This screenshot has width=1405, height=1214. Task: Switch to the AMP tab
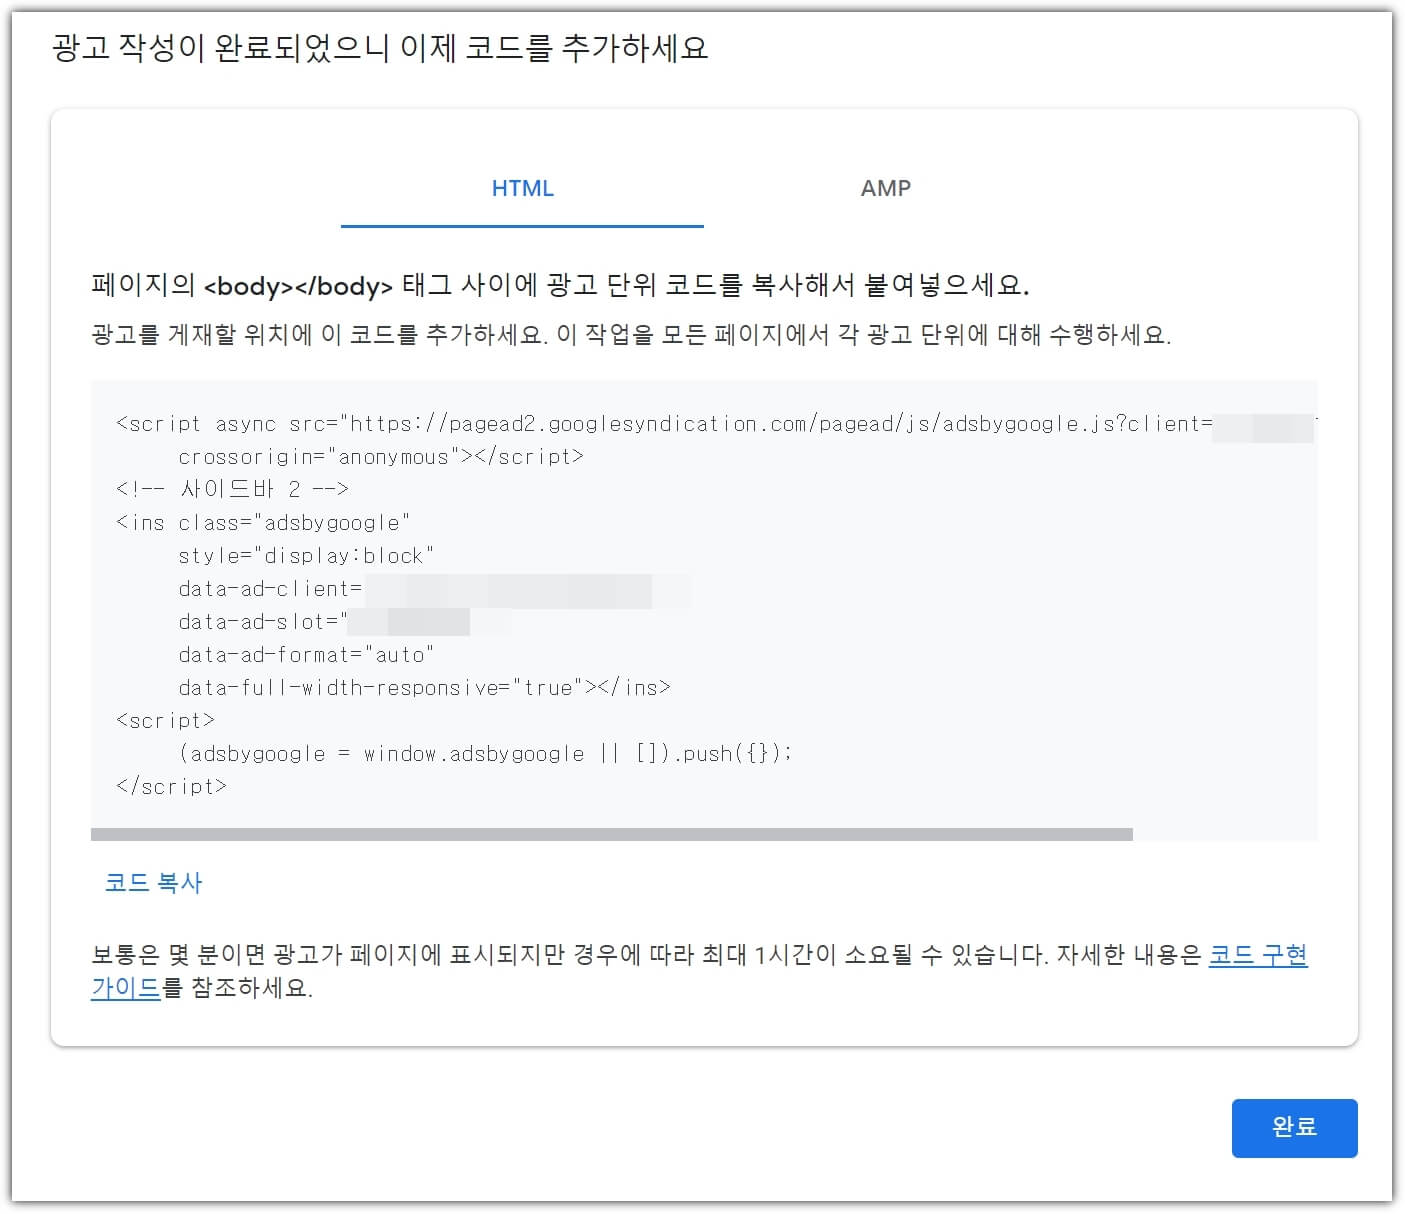[x=886, y=188]
